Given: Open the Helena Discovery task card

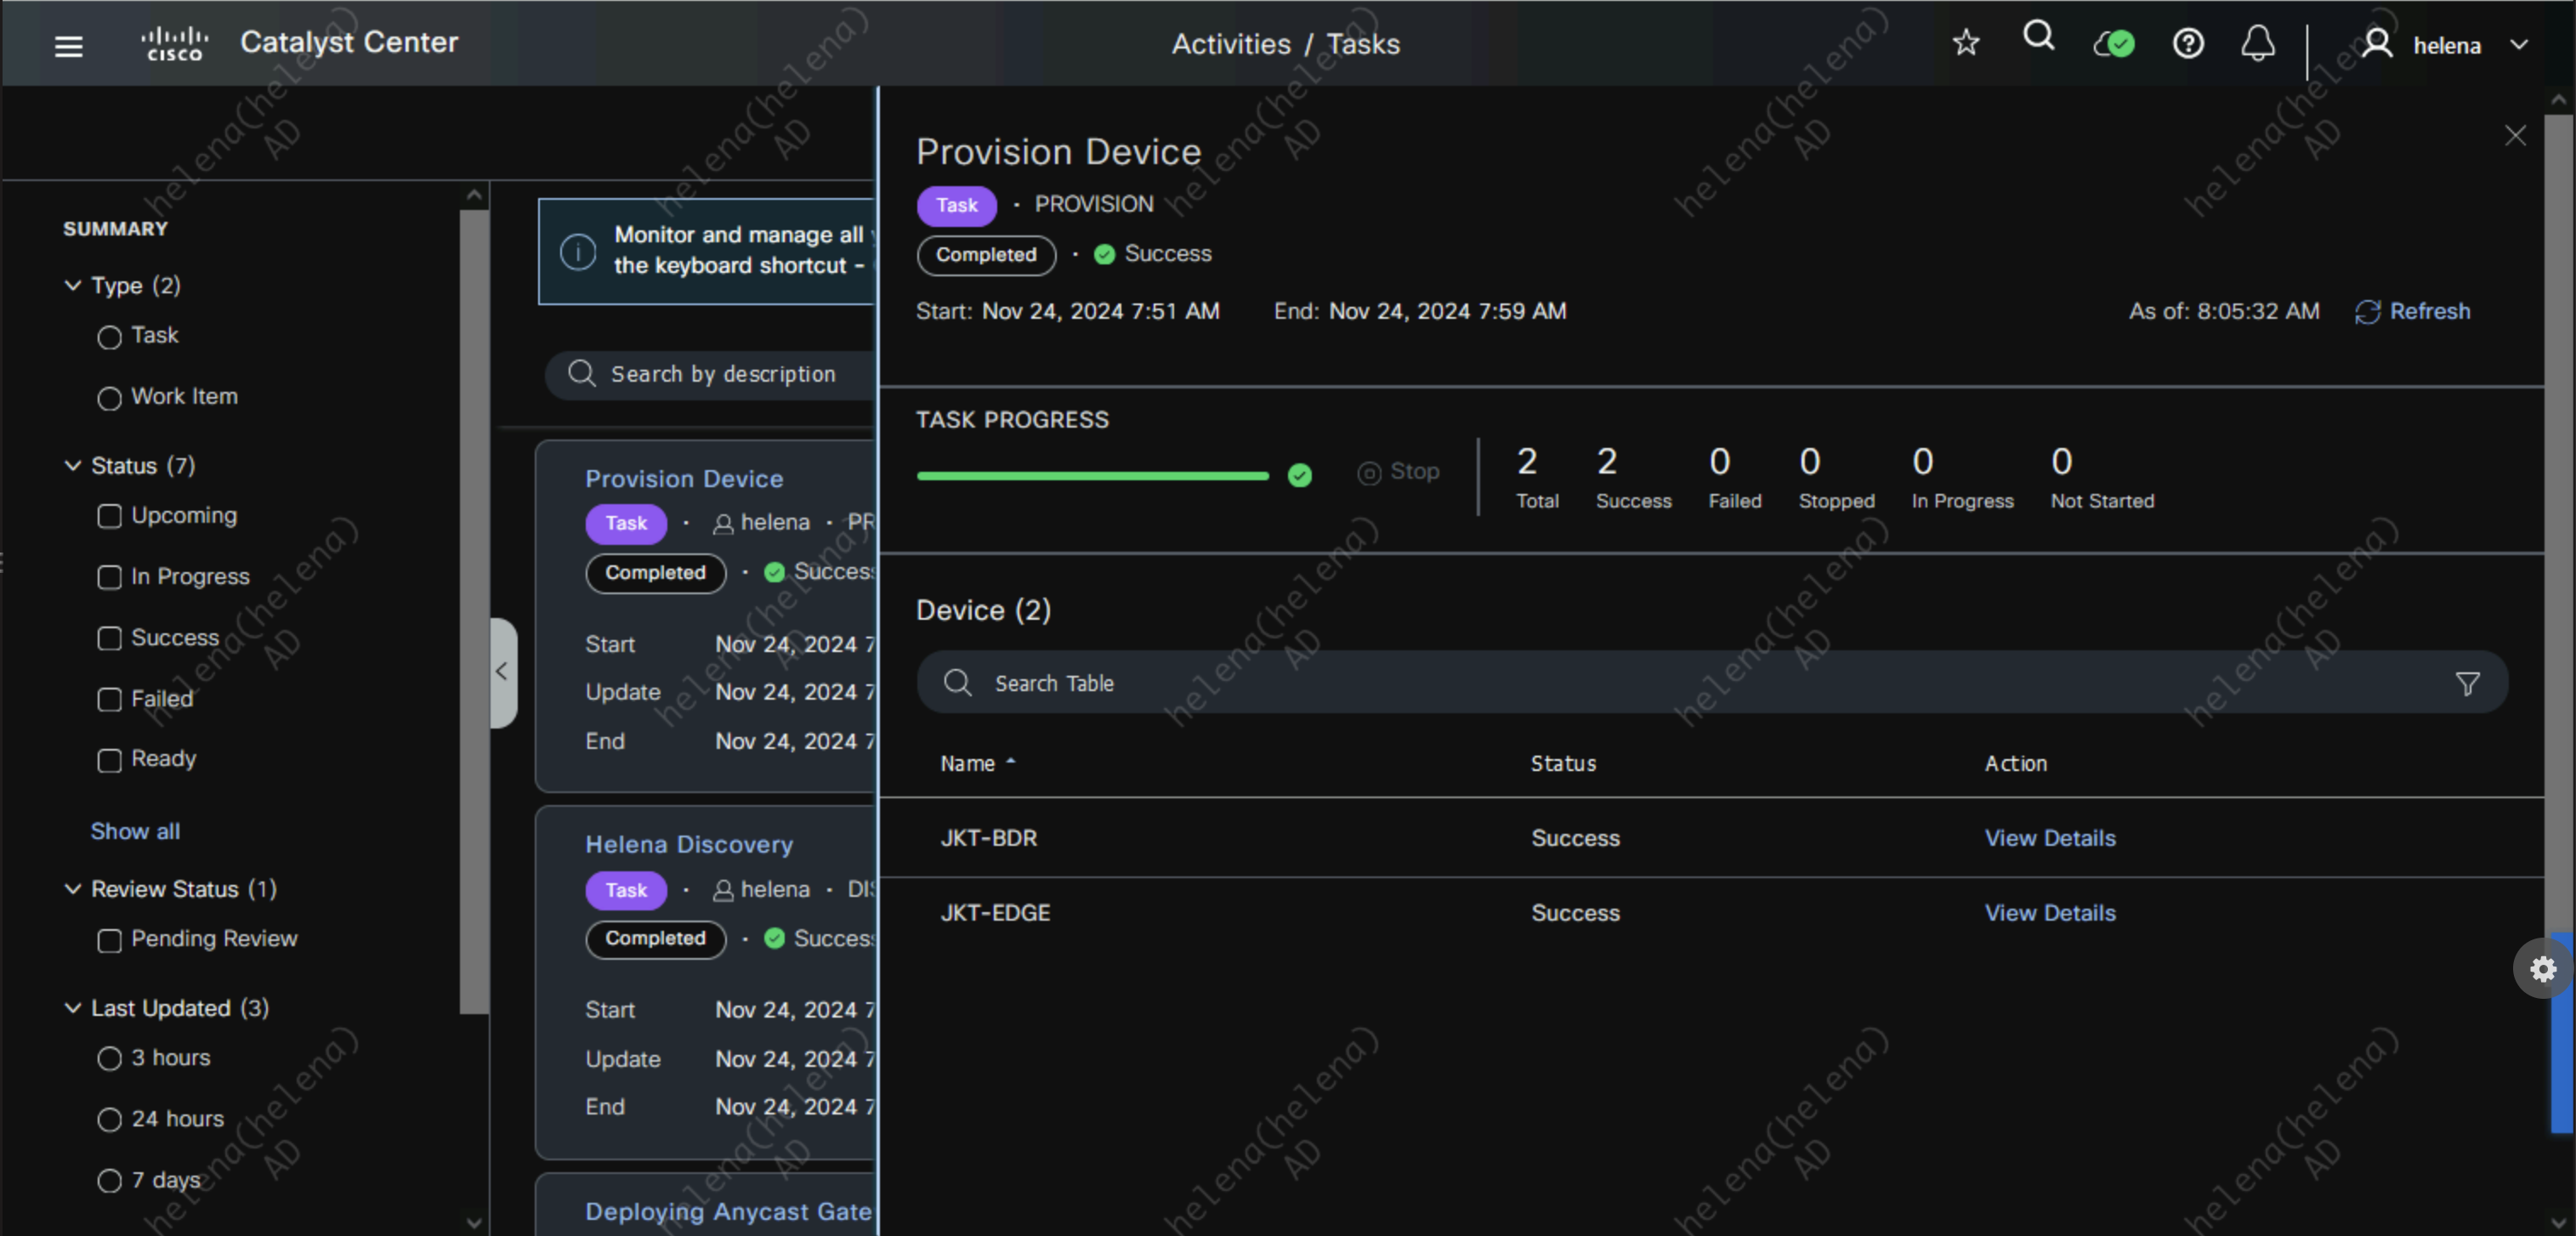Looking at the screenshot, I should coord(689,844).
